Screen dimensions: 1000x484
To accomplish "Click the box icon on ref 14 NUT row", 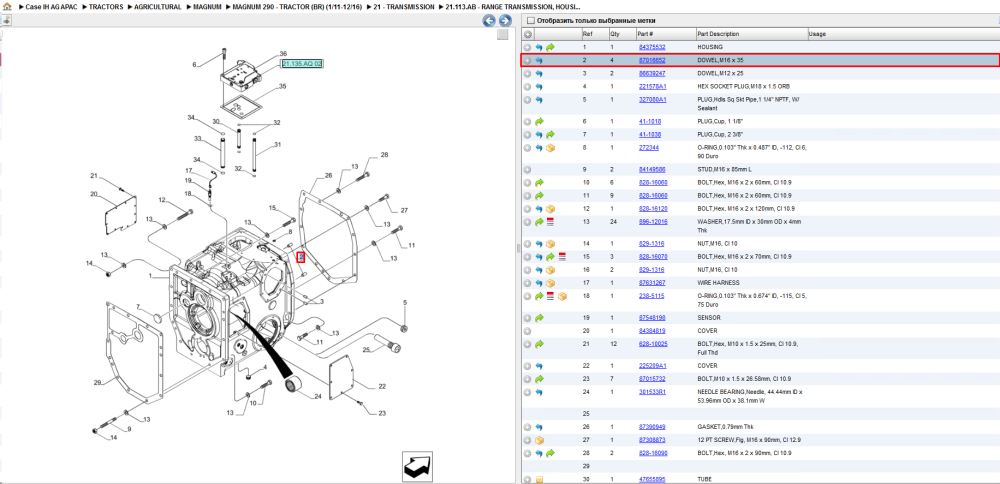I will (x=550, y=244).
